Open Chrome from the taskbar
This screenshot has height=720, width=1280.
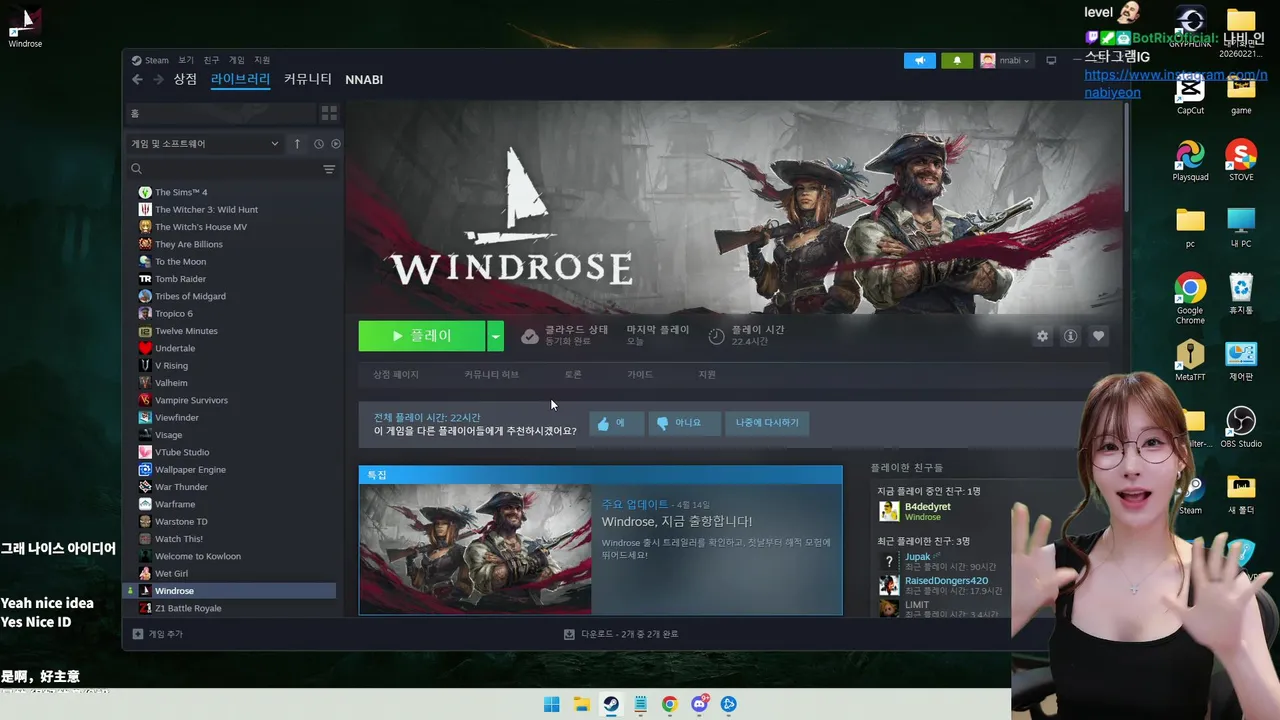tap(670, 704)
